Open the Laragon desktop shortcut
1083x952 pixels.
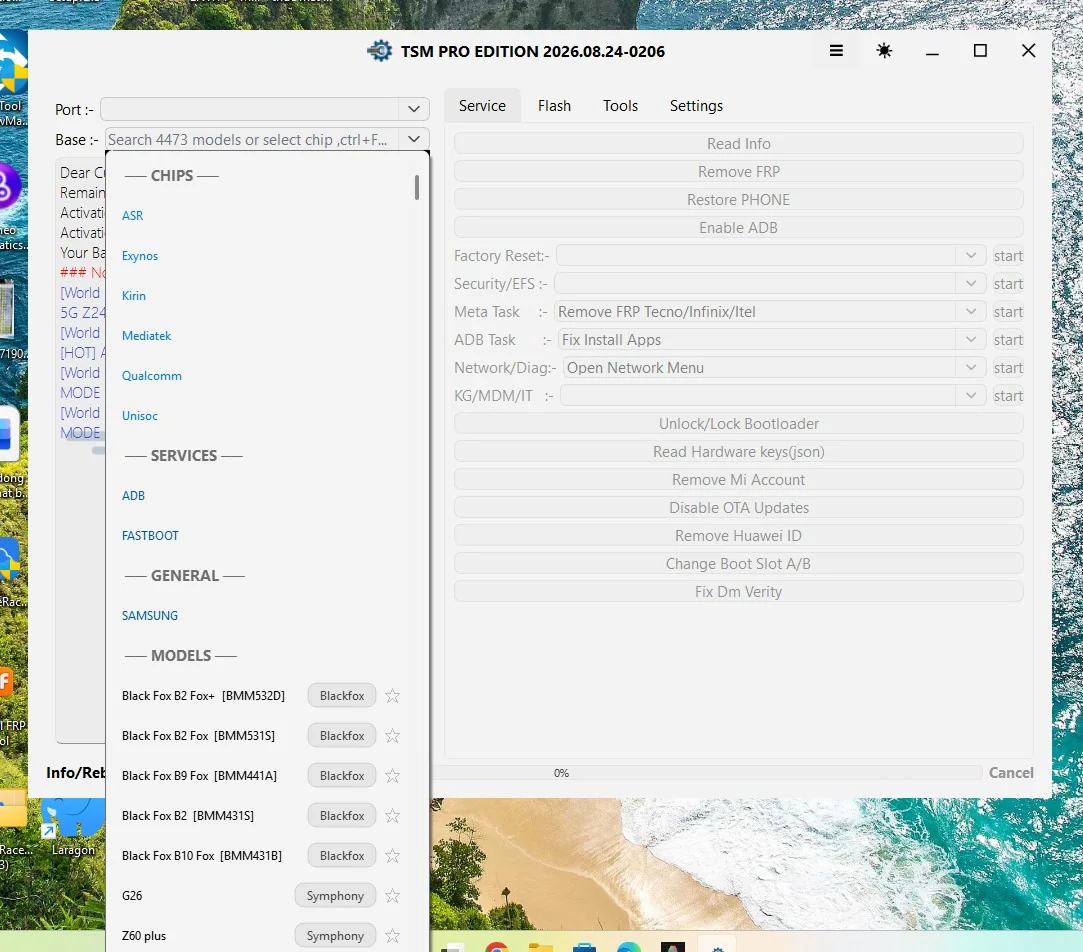tap(73, 827)
